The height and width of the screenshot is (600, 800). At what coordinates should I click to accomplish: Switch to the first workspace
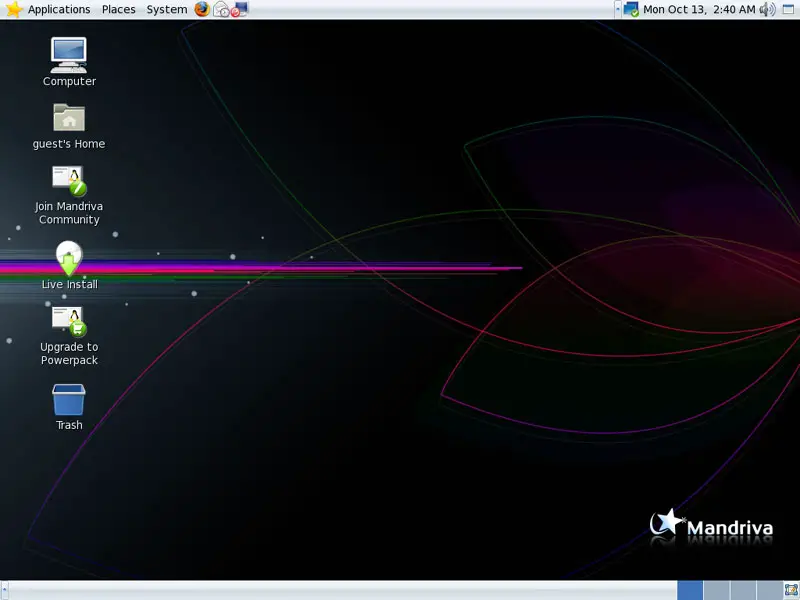(690, 590)
